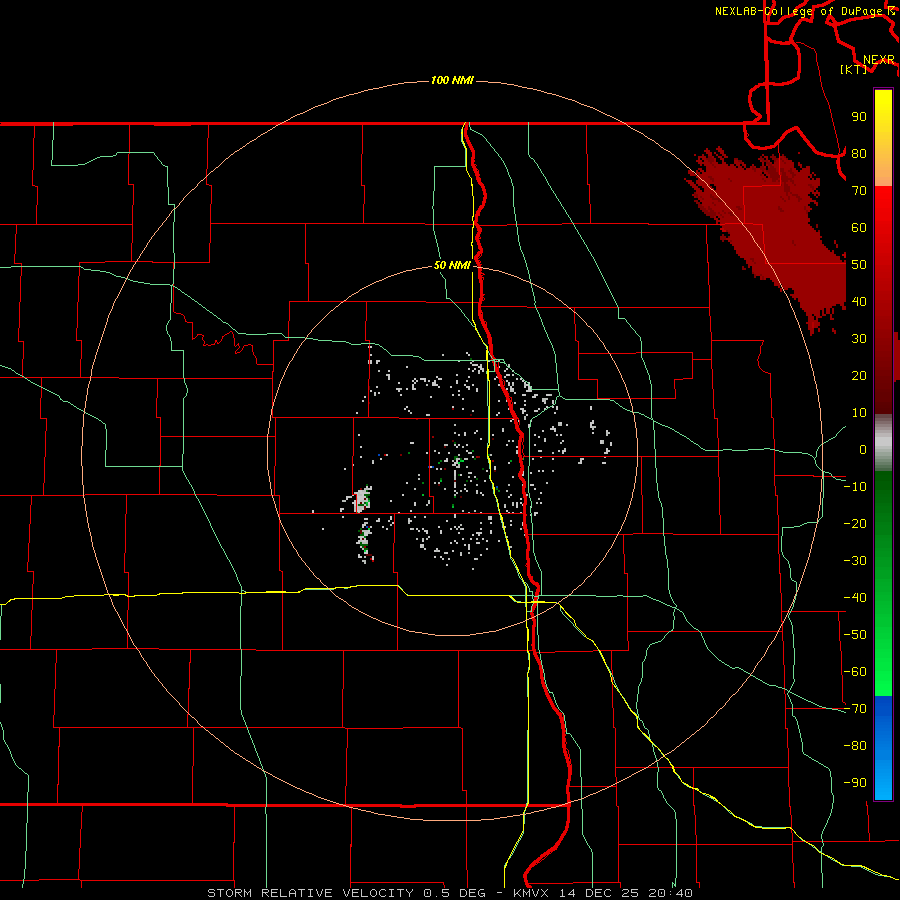Click the -20 value on velocity scale
The image size is (900, 900).
coord(855,523)
